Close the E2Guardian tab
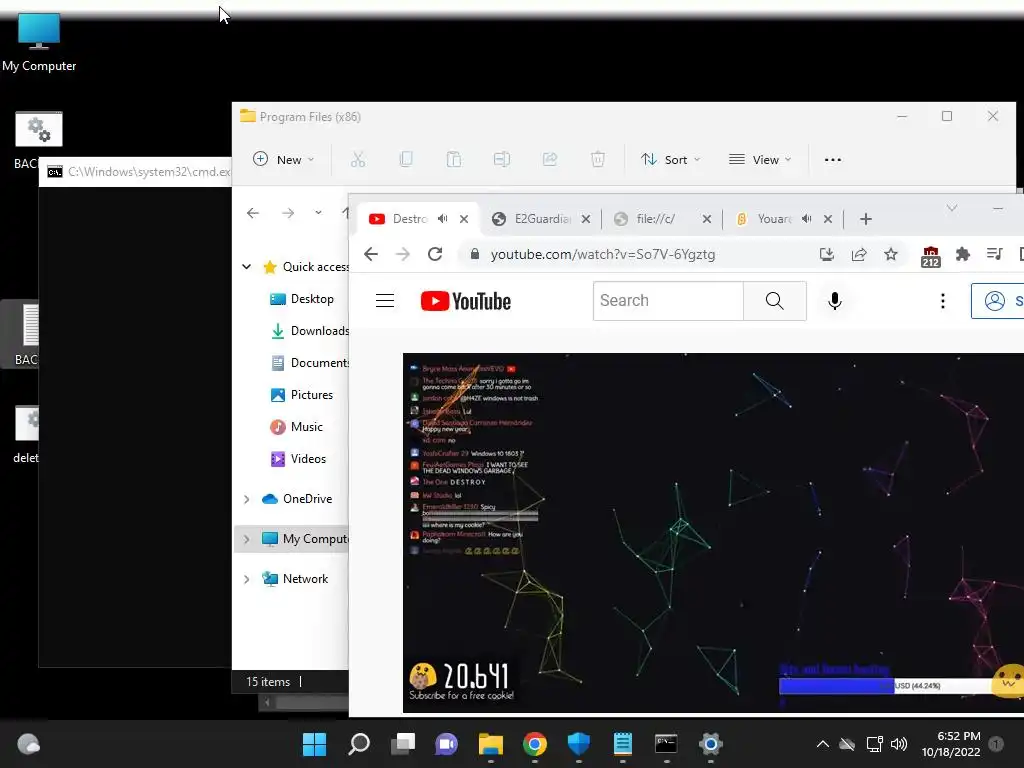 click(586, 219)
